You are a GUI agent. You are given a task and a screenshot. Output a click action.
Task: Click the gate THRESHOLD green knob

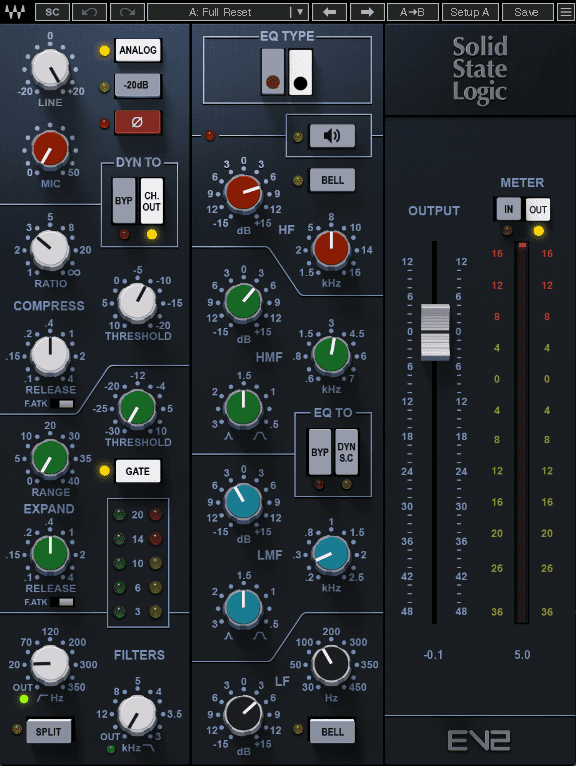[138, 408]
